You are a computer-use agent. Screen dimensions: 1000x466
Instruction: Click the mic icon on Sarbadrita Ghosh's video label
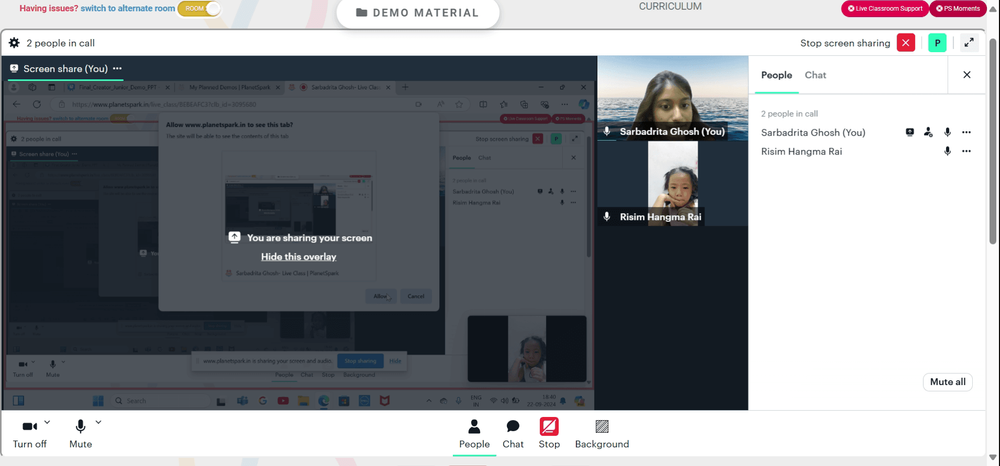pyautogui.click(x=607, y=131)
